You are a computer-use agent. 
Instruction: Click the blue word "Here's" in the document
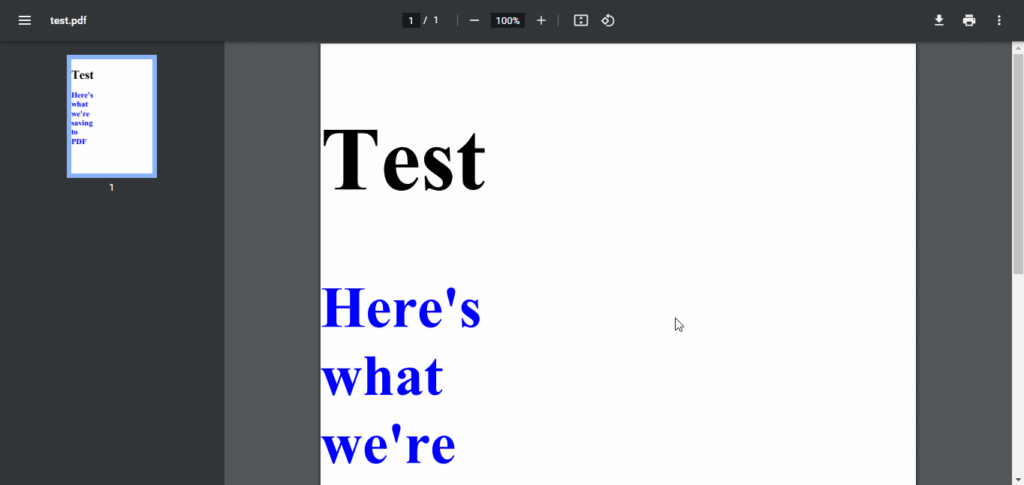click(x=401, y=309)
